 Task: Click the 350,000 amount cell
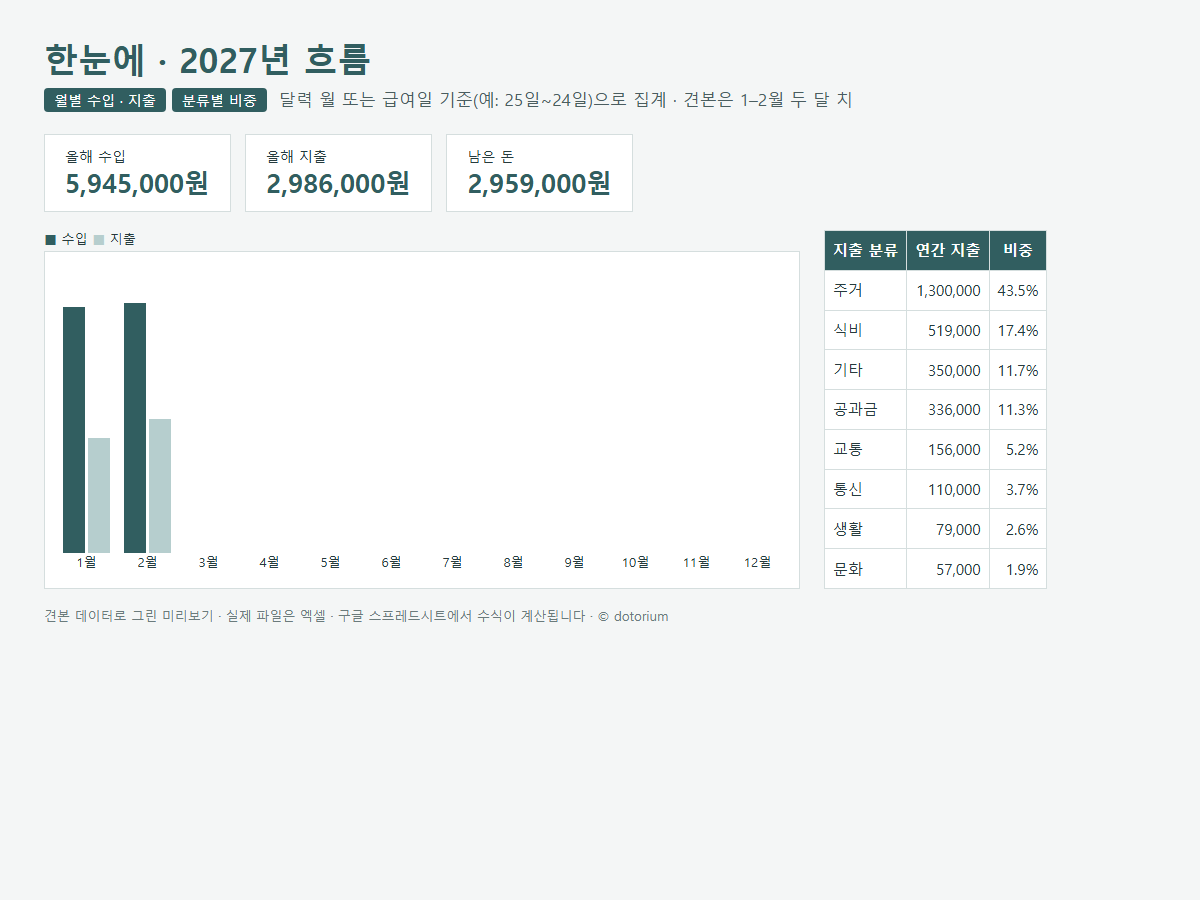(948, 370)
